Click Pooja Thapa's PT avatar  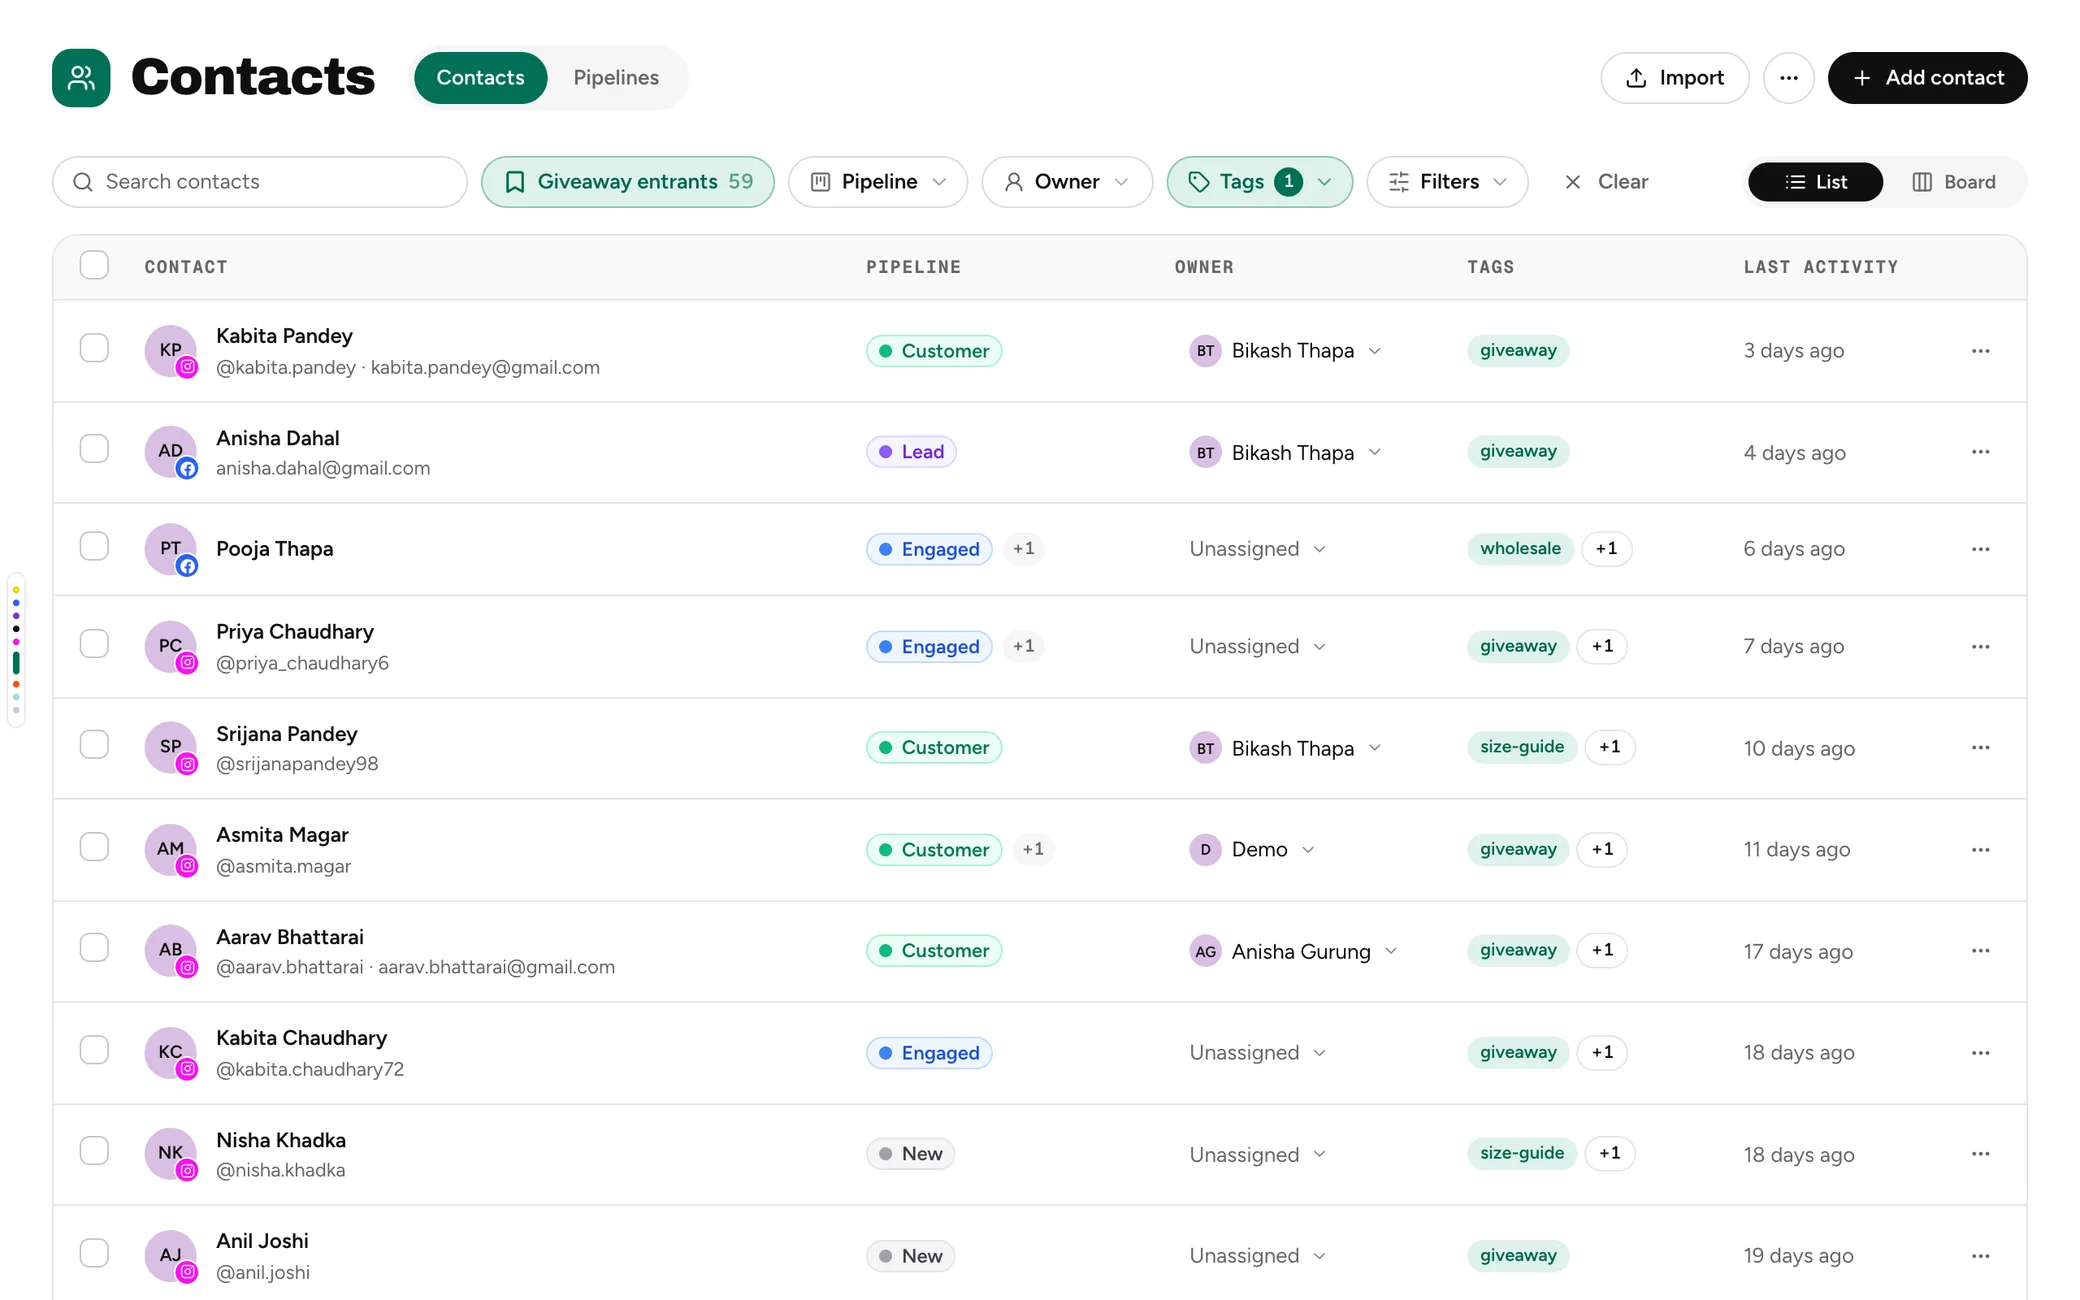click(171, 549)
